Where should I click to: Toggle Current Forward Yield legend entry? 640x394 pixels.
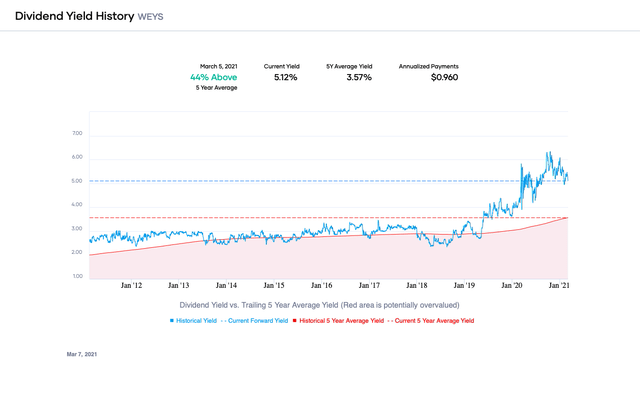[254, 321]
